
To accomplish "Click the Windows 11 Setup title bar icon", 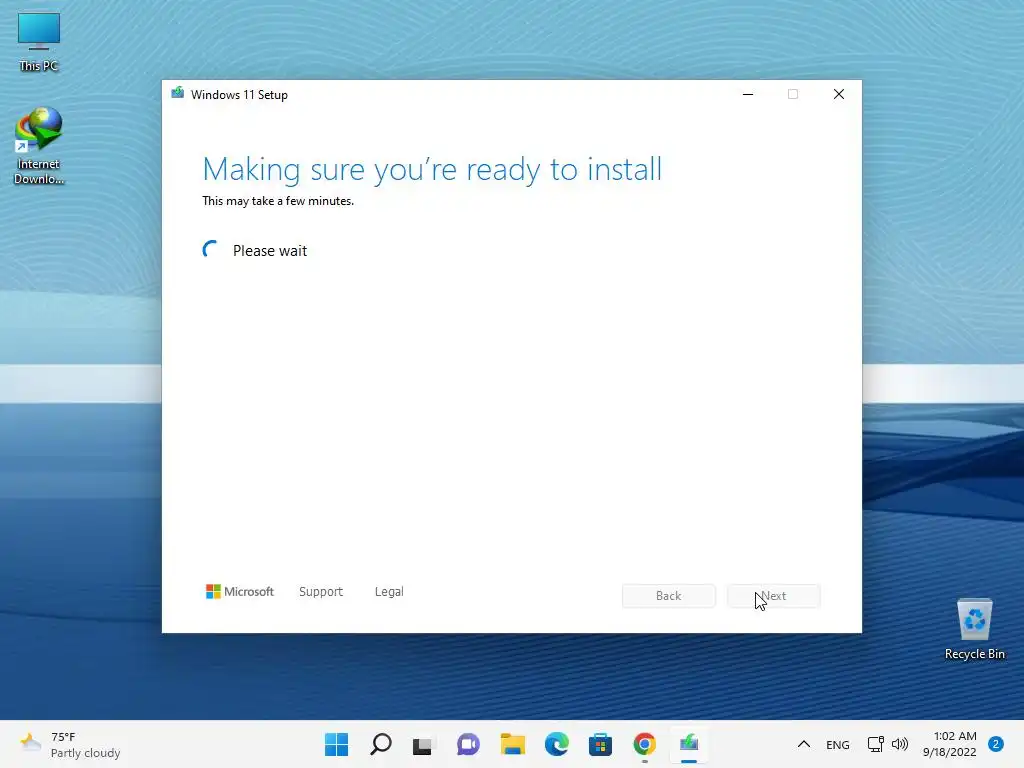I will click(x=178, y=93).
